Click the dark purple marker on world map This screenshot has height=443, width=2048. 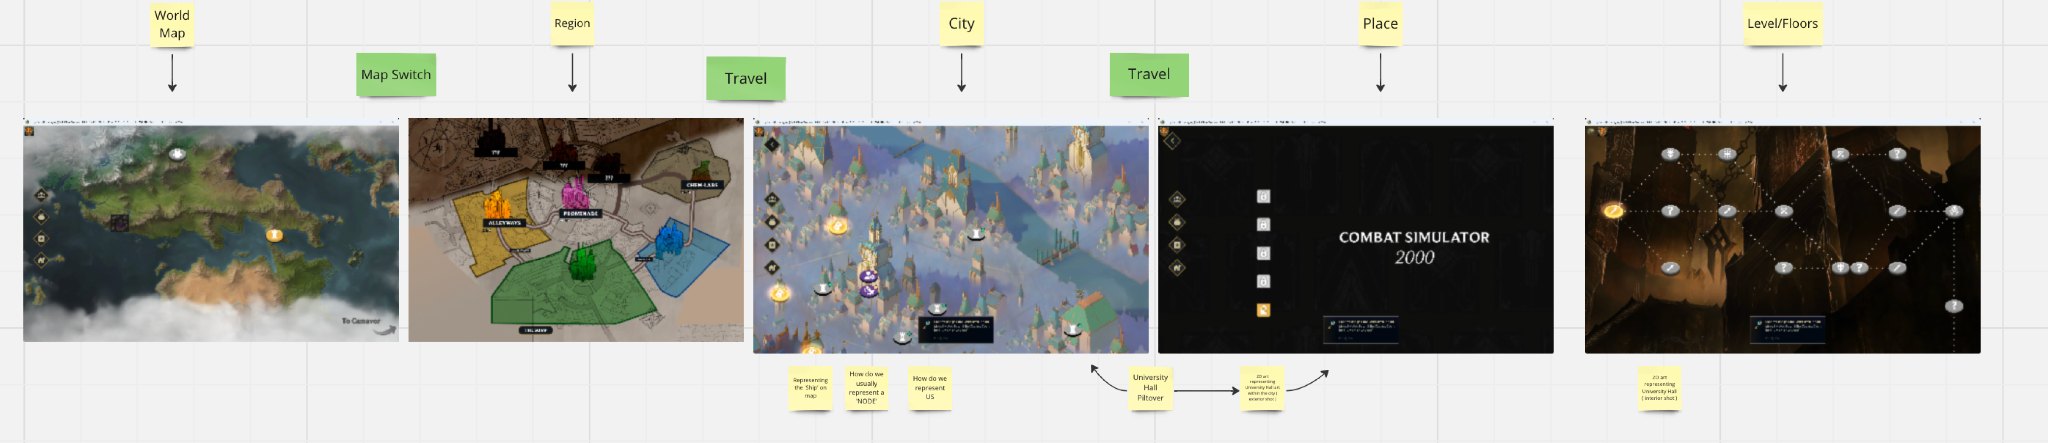(119, 223)
